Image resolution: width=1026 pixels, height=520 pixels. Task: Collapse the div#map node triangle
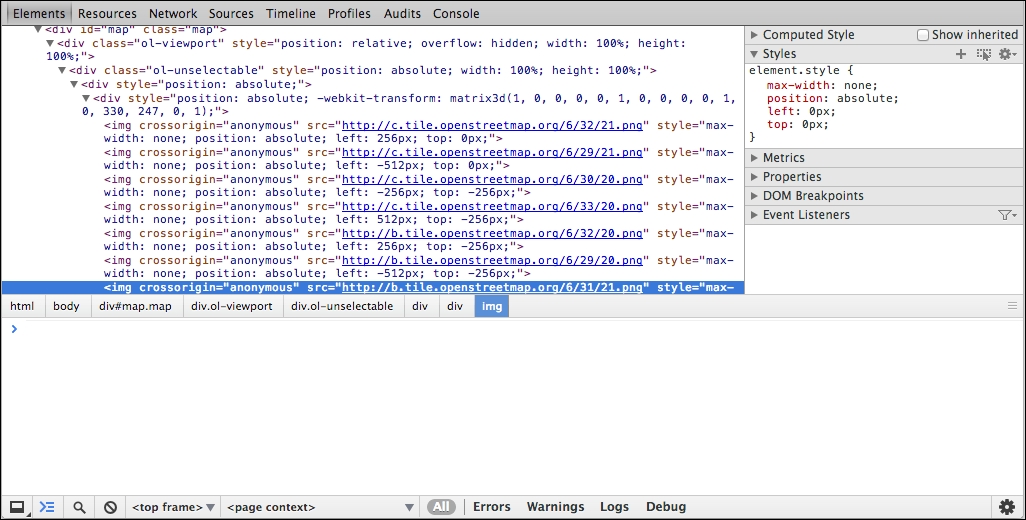pyautogui.click(x=38, y=29)
